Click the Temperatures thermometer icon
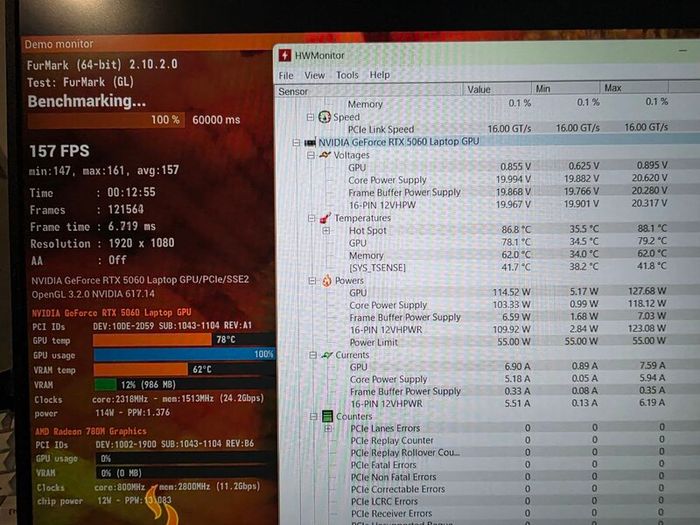 pos(325,218)
